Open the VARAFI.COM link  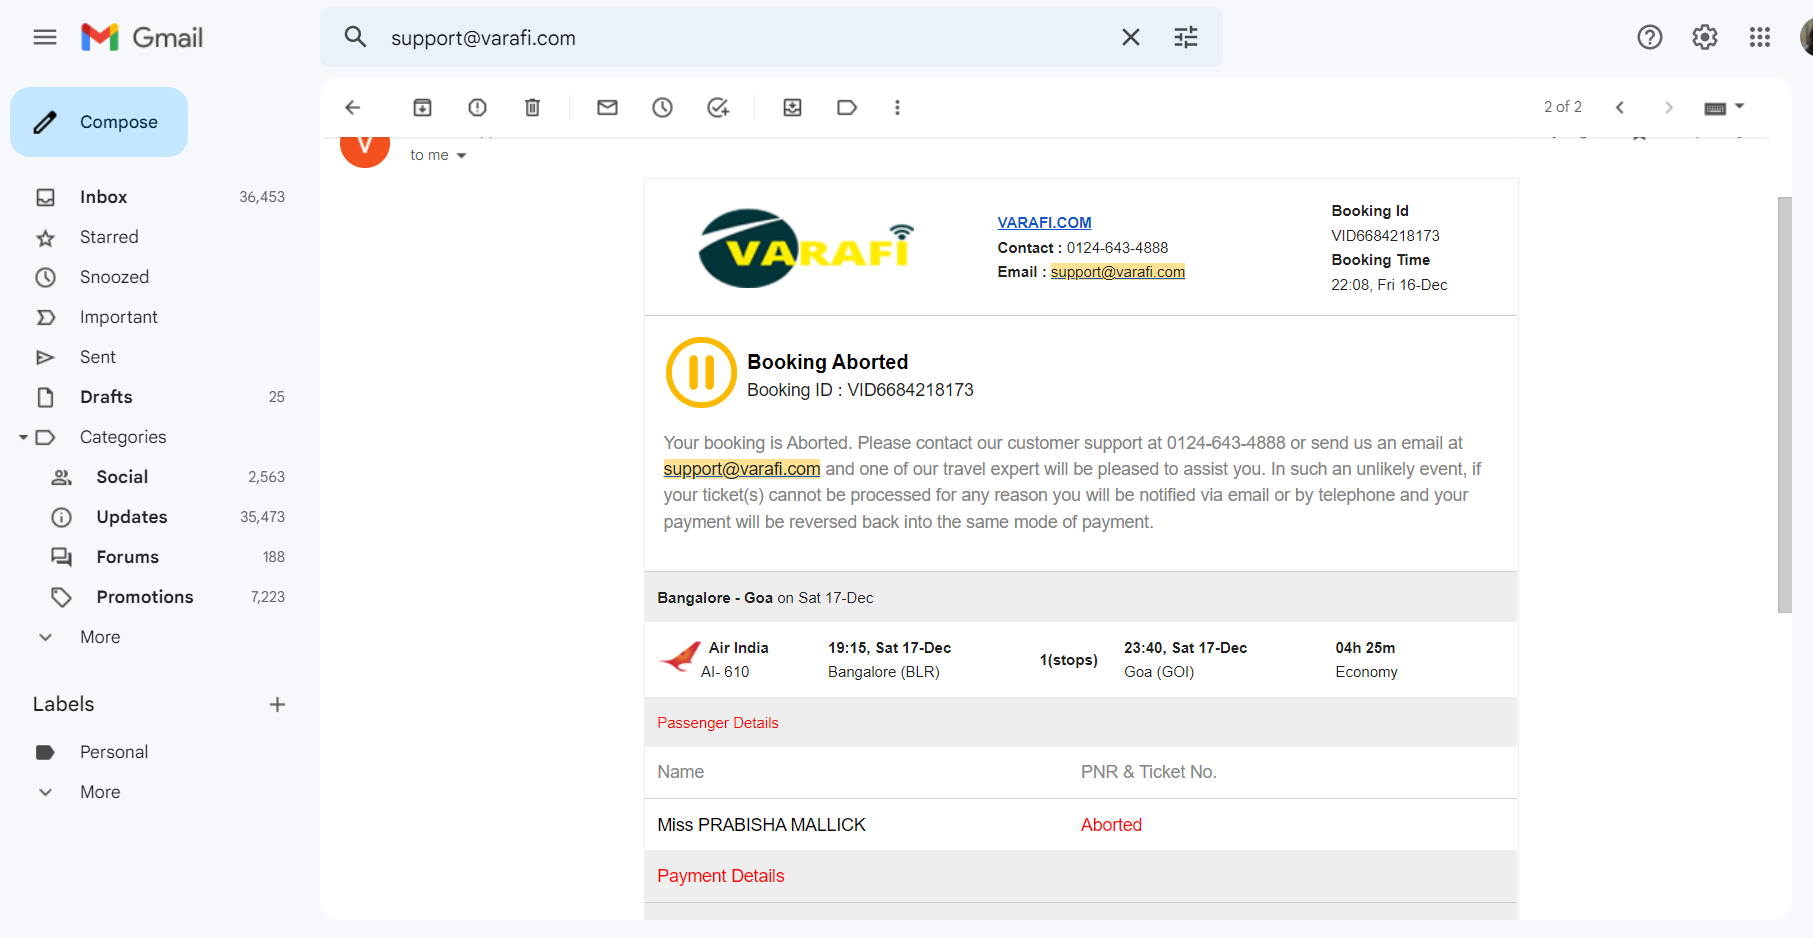1044,222
